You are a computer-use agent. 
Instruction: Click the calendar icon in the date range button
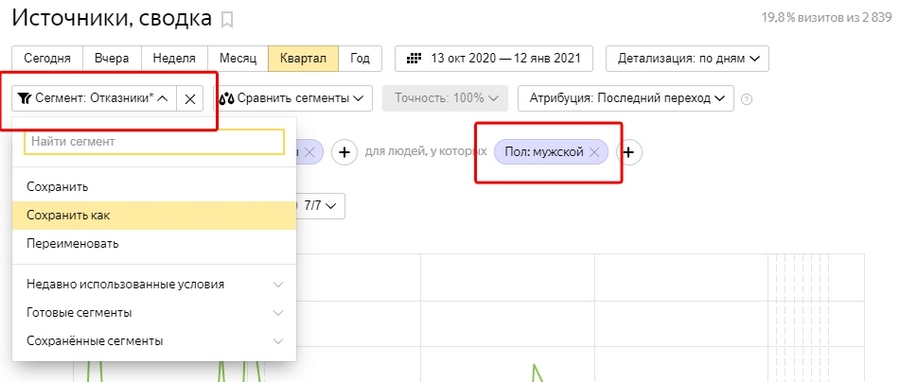(414, 59)
